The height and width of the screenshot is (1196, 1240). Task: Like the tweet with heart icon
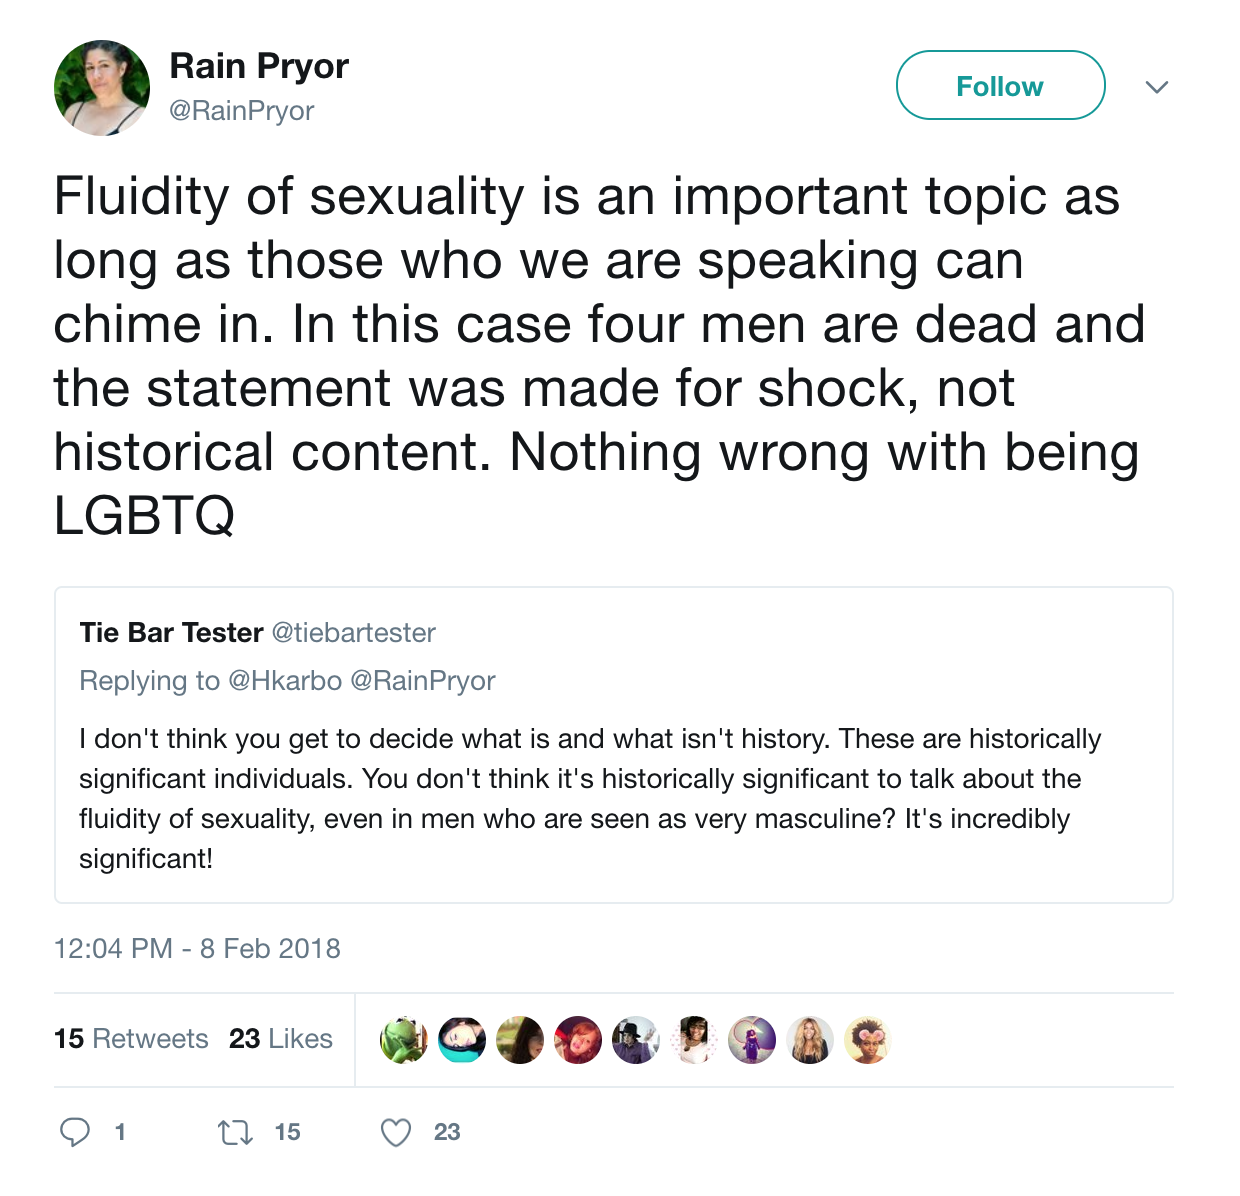(396, 1132)
